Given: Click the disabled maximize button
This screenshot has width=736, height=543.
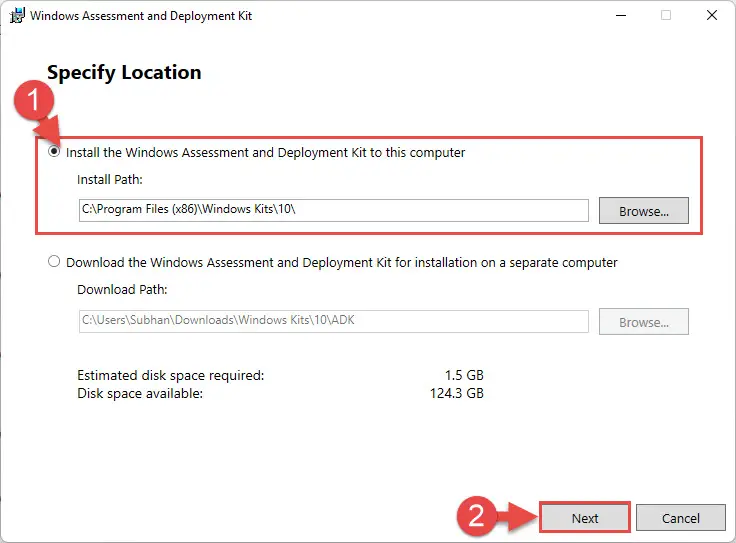Looking at the screenshot, I should (x=666, y=15).
